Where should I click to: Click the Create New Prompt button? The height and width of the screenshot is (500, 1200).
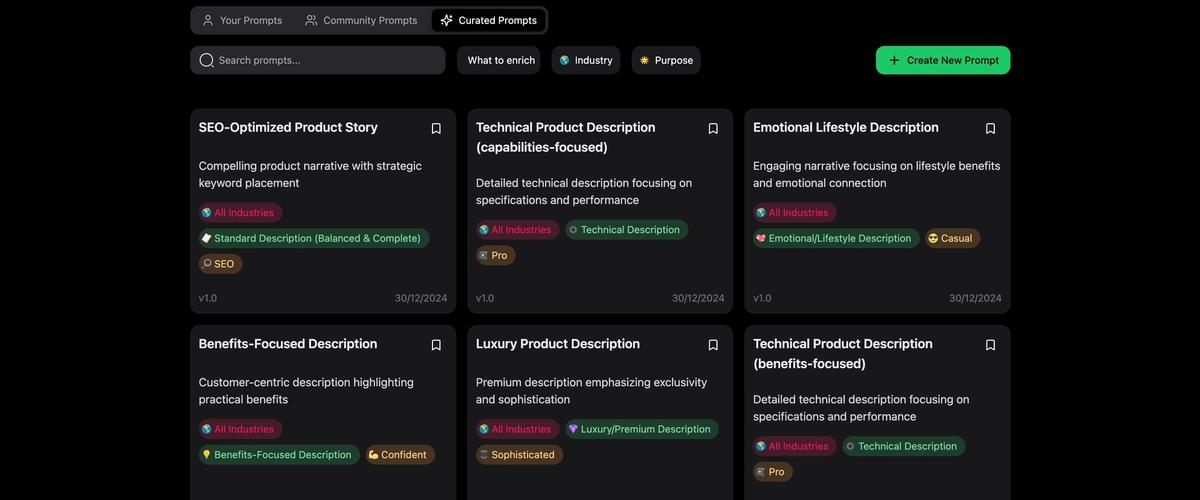click(x=943, y=60)
